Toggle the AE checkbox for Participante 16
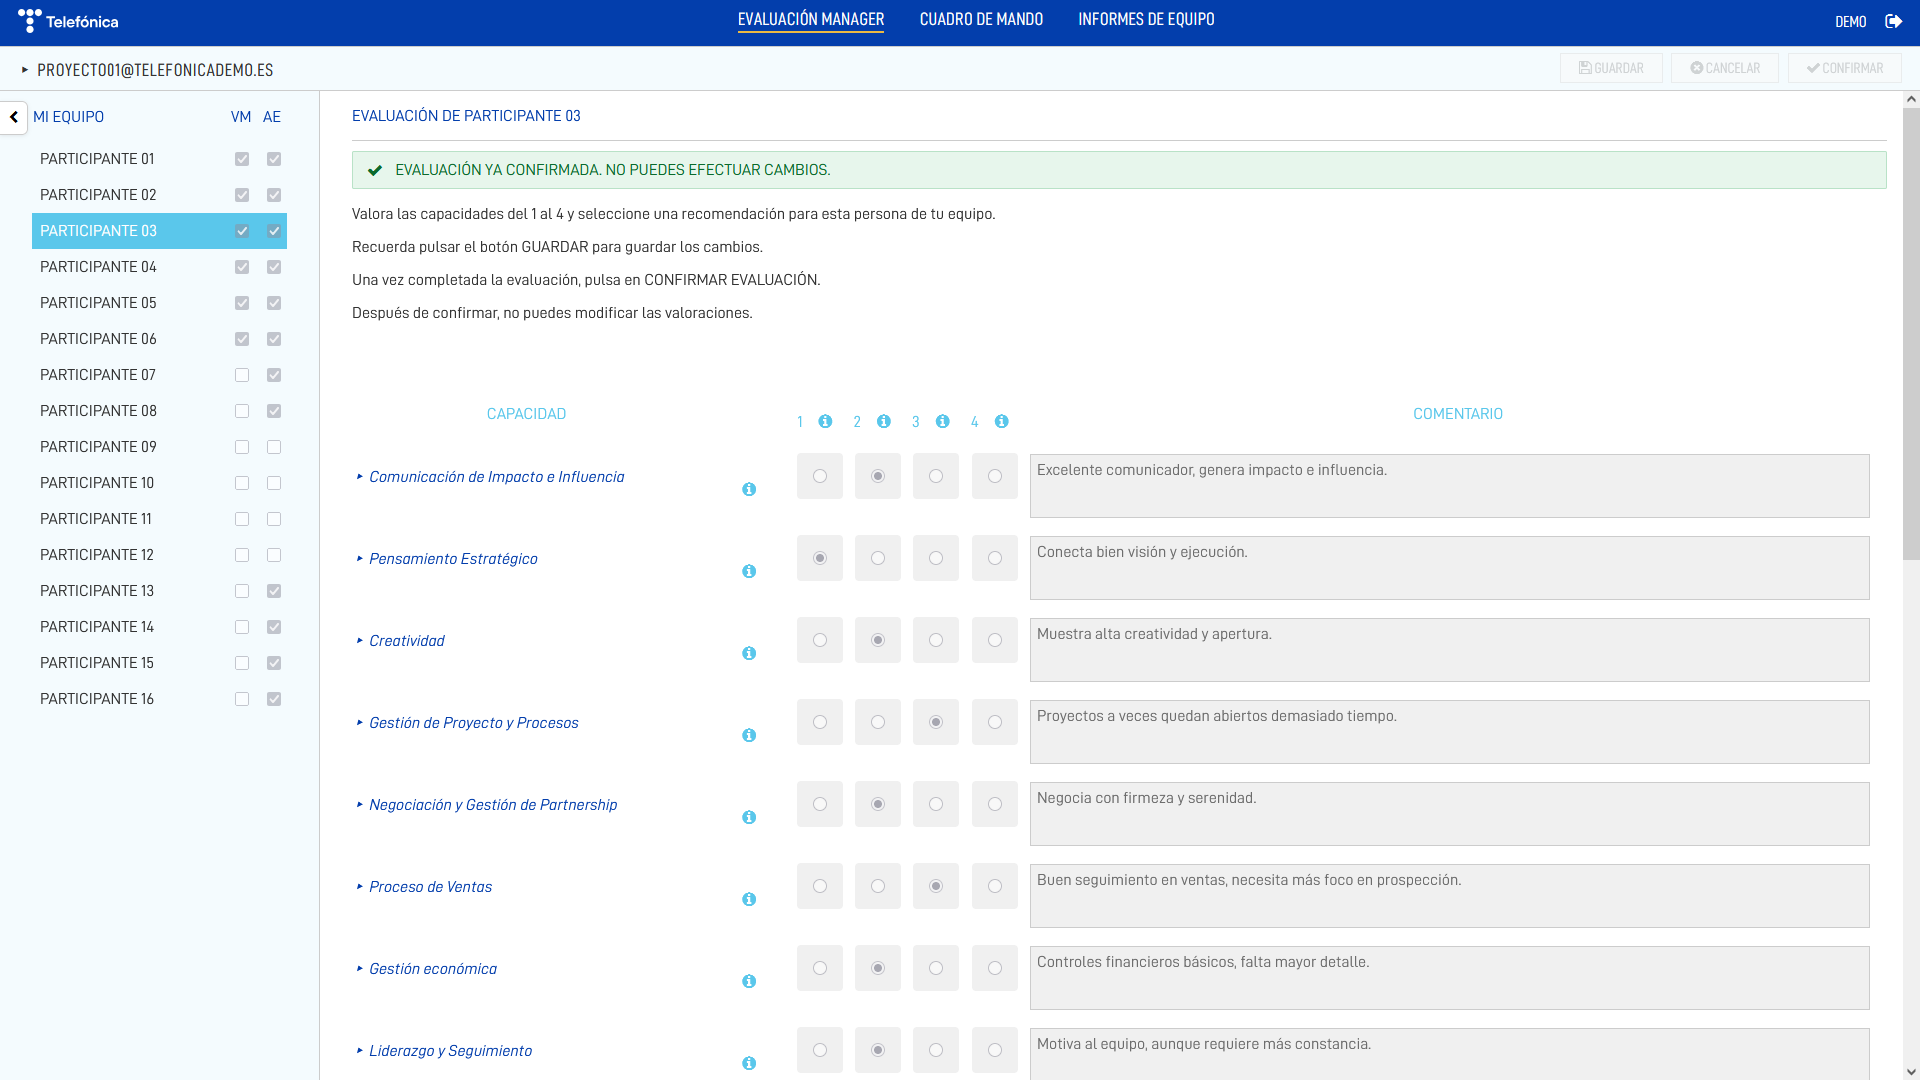The height and width of the screenshot is (1080, 1920). coord(273,699)
